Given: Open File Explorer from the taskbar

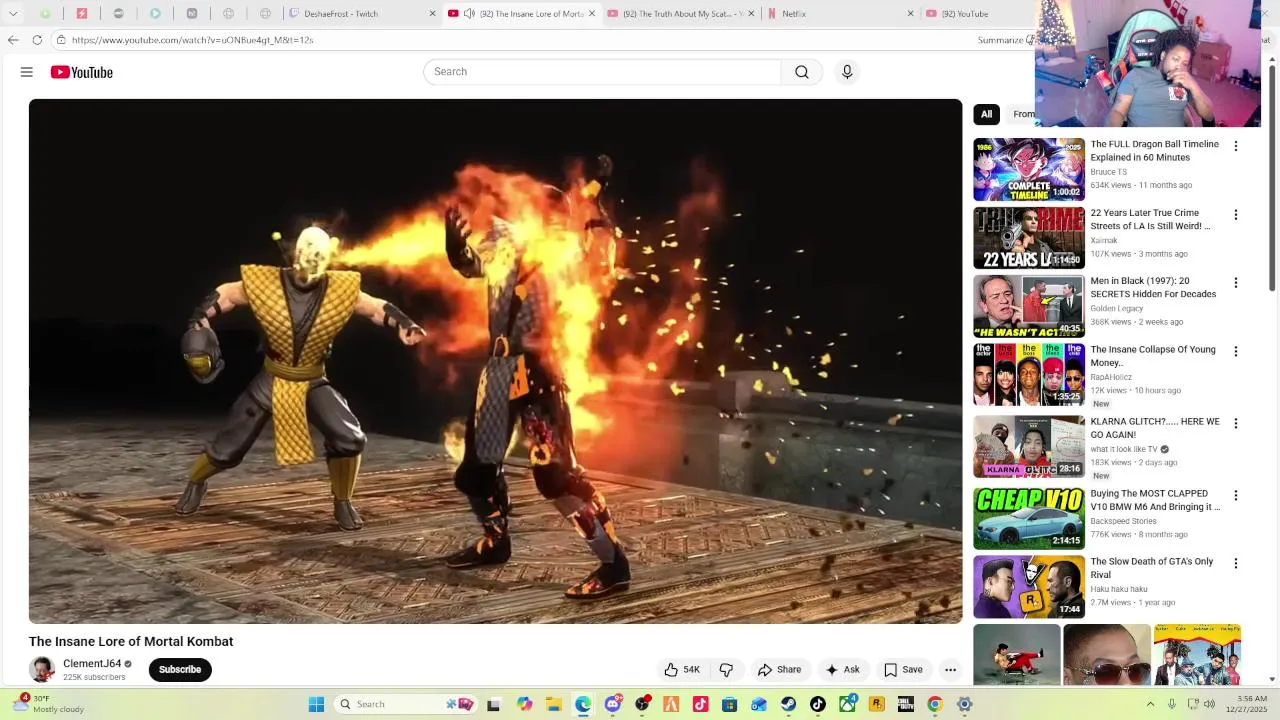Looking at the screenshot, I should [554, 704].
